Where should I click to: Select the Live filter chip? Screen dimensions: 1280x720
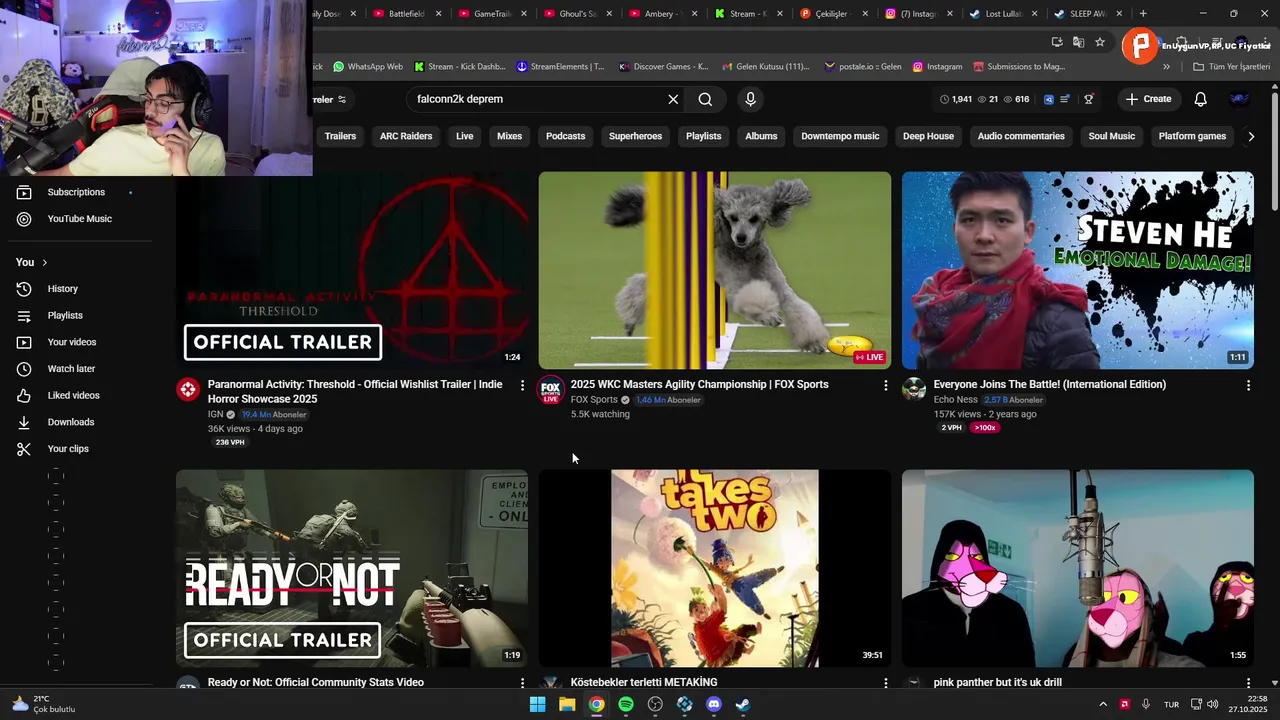[465, 136]
